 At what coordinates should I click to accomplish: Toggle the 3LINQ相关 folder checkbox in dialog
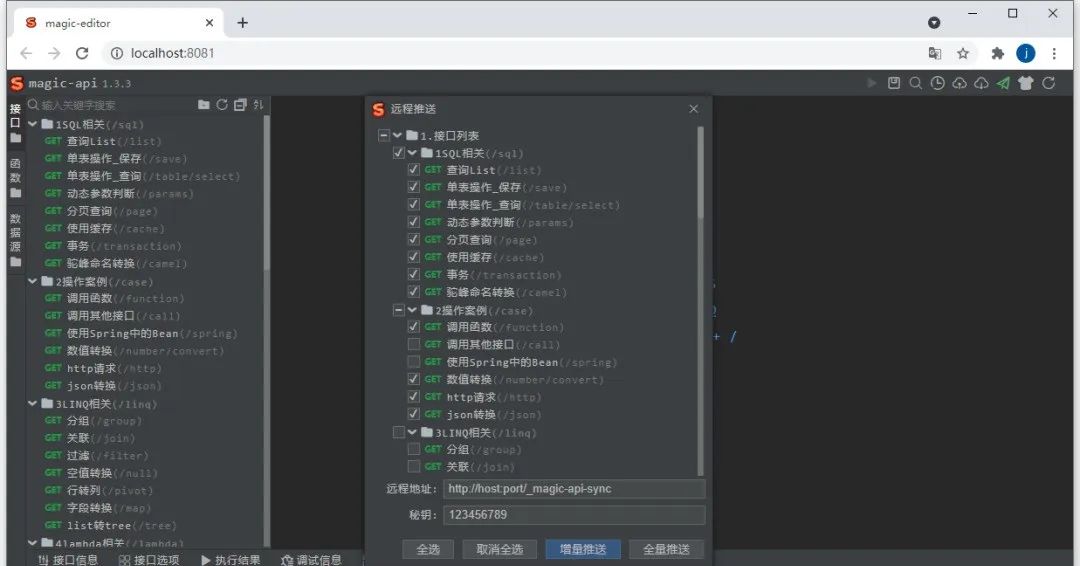tap(399, 432)
